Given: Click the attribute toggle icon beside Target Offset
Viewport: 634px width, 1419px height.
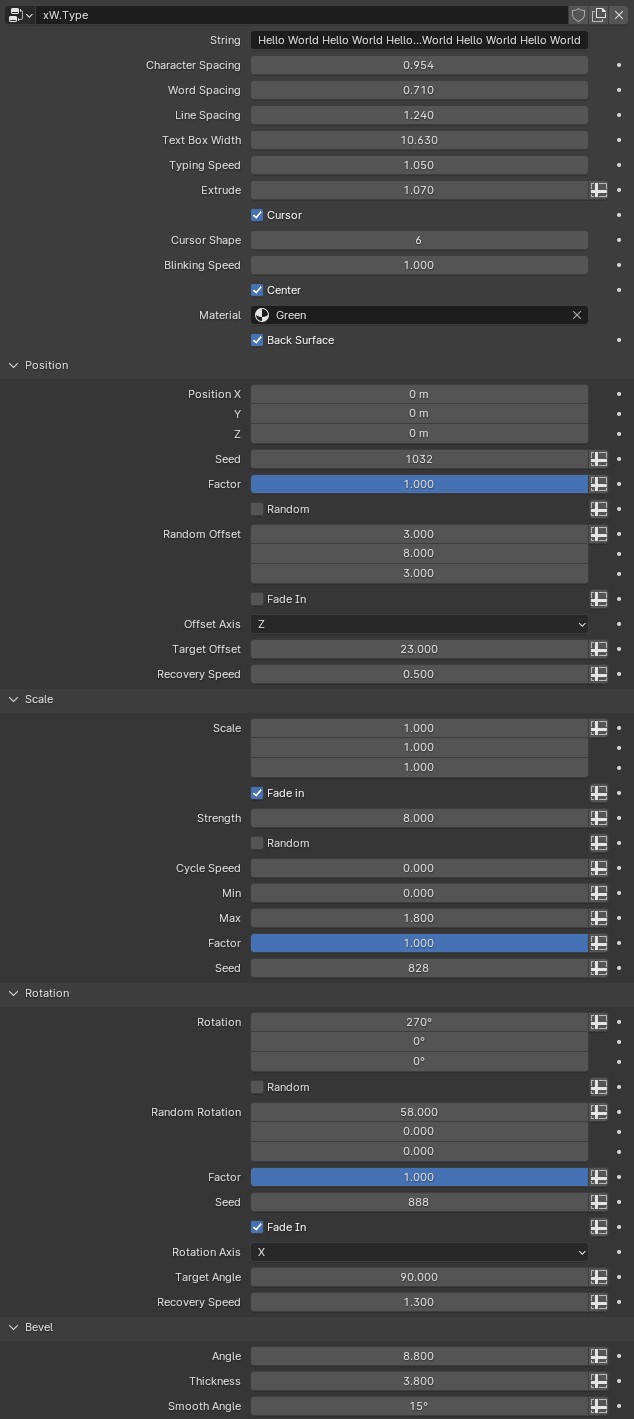Looking at the screenshot, I should tap(599, 649).
